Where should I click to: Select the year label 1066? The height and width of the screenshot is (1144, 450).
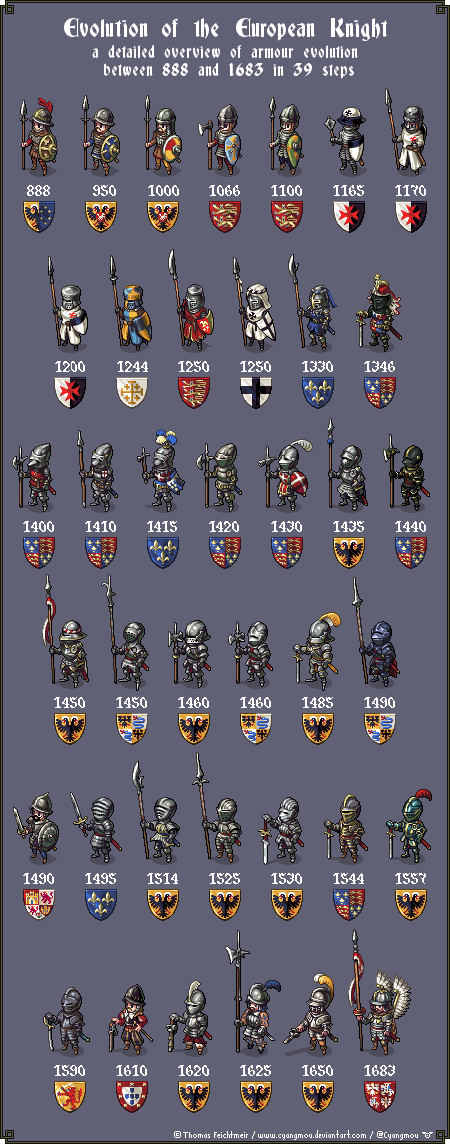tap(225, 191)
